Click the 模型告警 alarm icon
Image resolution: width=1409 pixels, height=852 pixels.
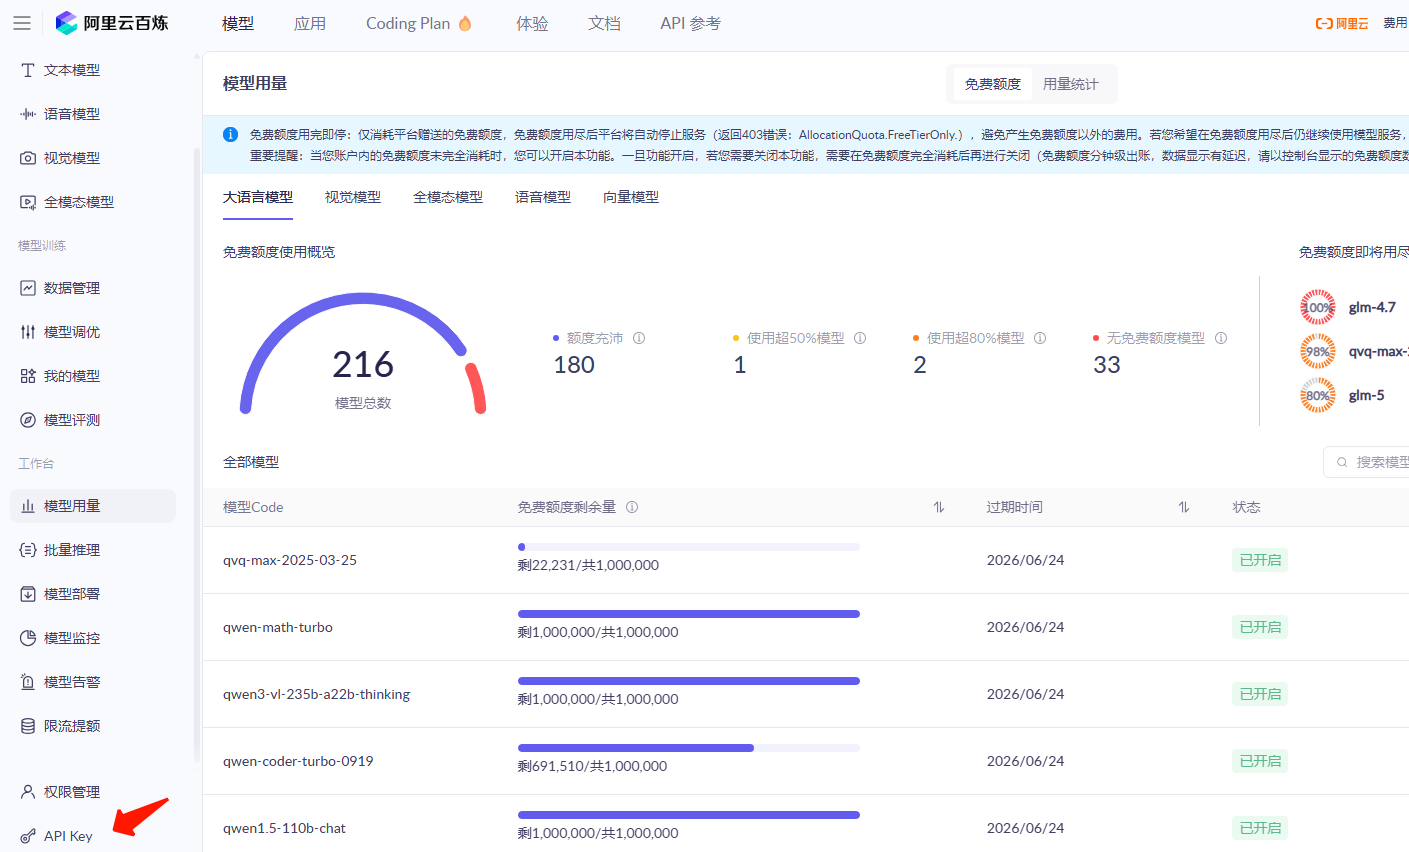click(28, 682)
